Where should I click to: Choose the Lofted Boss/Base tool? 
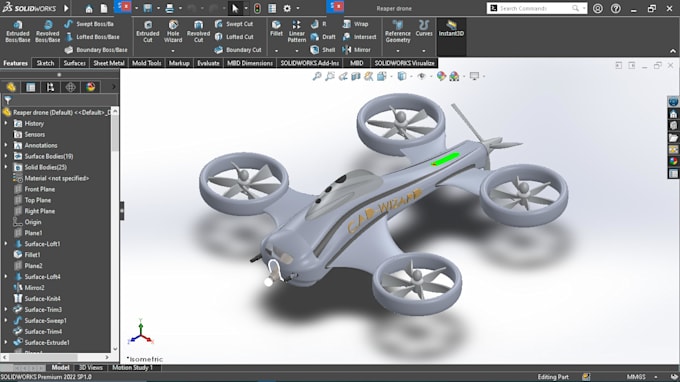point(92,37)
